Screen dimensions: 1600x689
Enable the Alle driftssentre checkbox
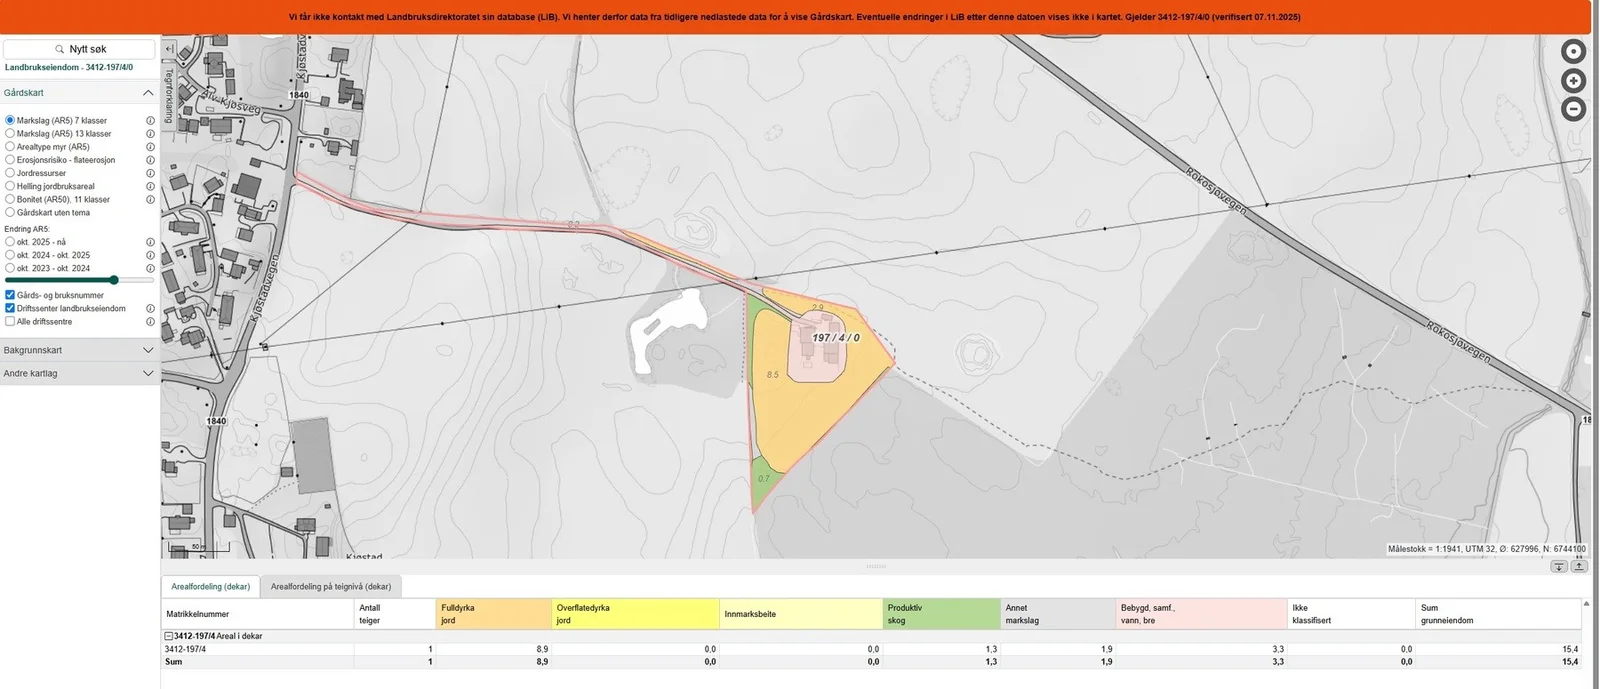tap(10, 322)
